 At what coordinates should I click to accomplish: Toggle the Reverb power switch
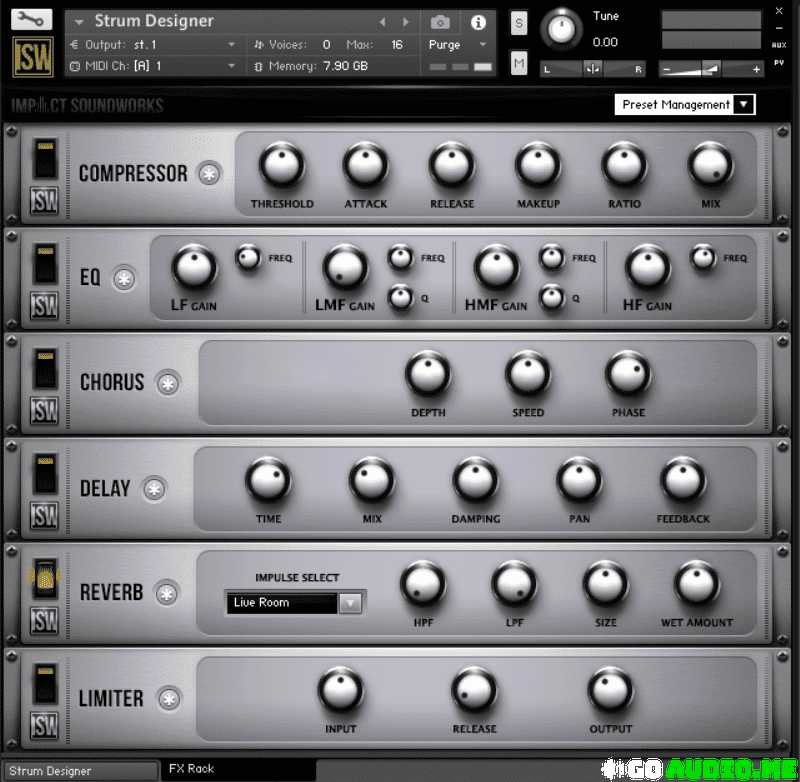pos(44,579)
